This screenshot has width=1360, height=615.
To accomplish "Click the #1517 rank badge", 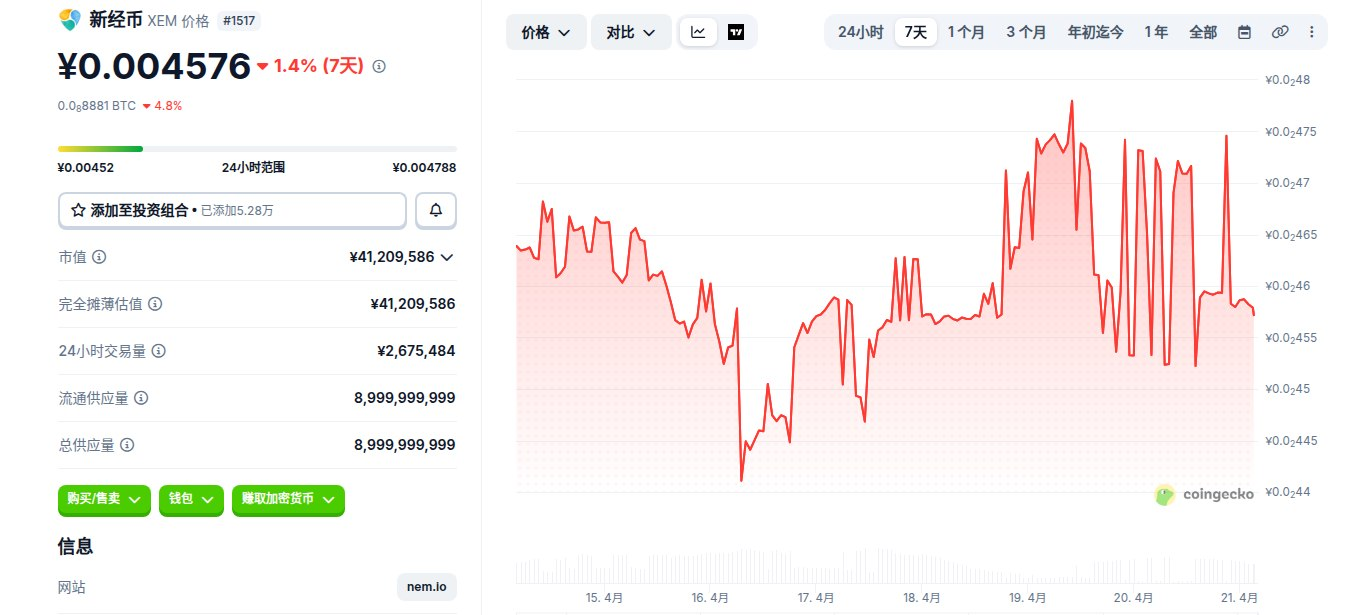I will [x=239, y=20].
